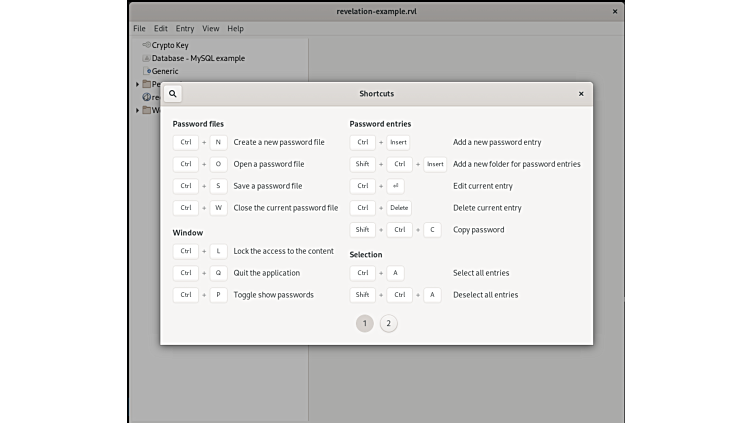752x423 pixels.
Task: Expand the bottom folder in tree
Action: click(138, 110)
